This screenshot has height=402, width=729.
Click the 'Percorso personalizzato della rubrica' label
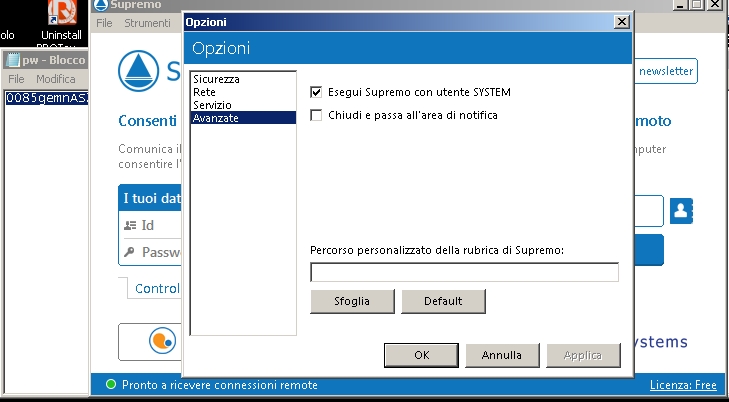pyautogui.click(x=437, y=250)
